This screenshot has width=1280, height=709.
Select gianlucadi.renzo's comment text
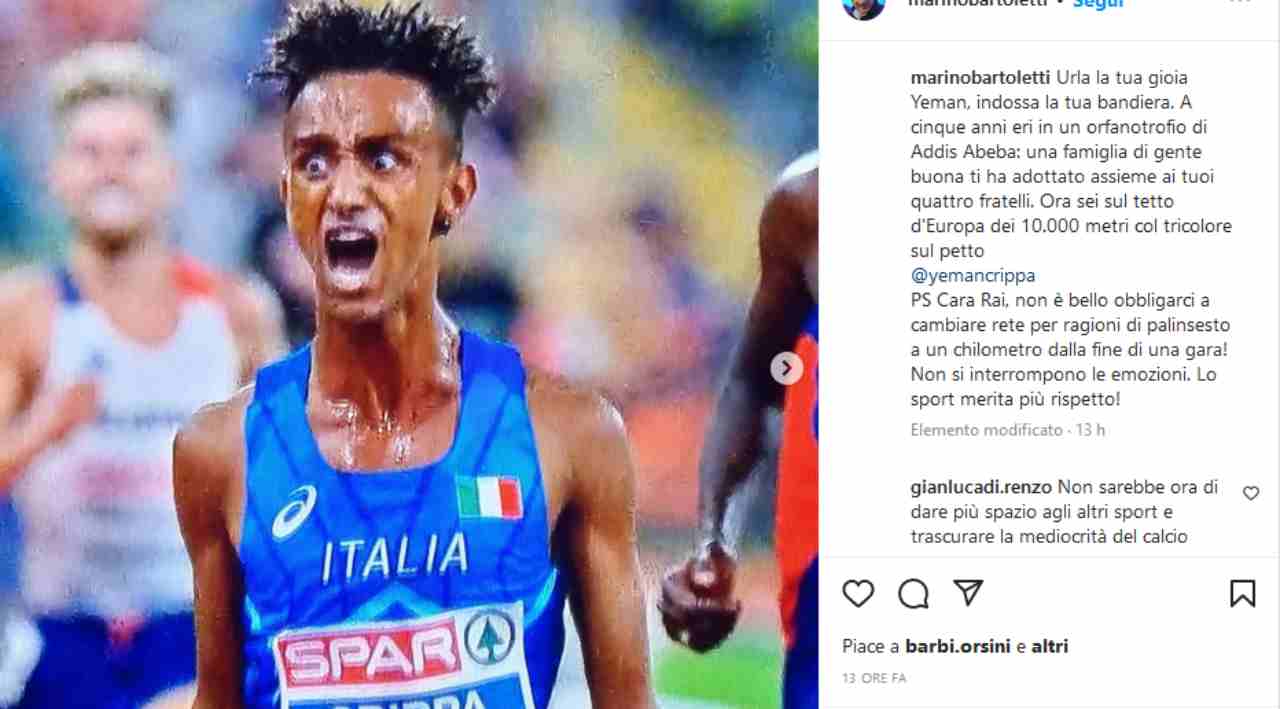click(x=1064, y=512)
